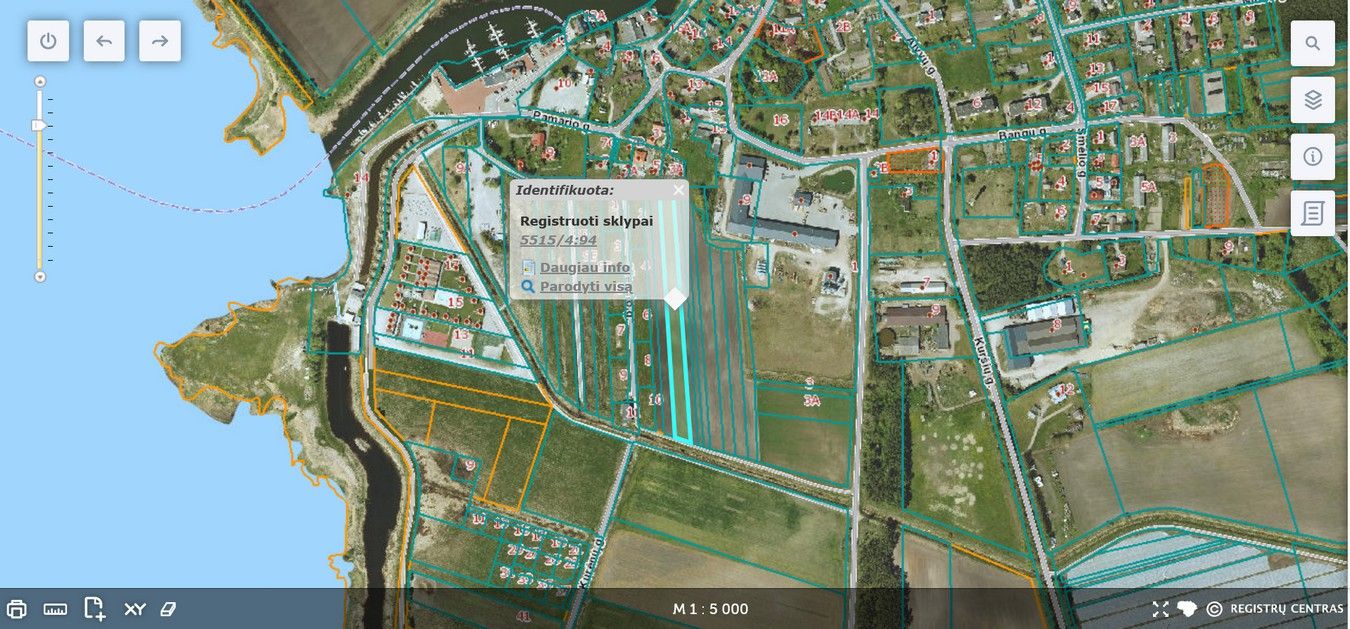Click the zoom slider down arrow
This screenshot has height=629, width=1350.
(x=40, y=276)
